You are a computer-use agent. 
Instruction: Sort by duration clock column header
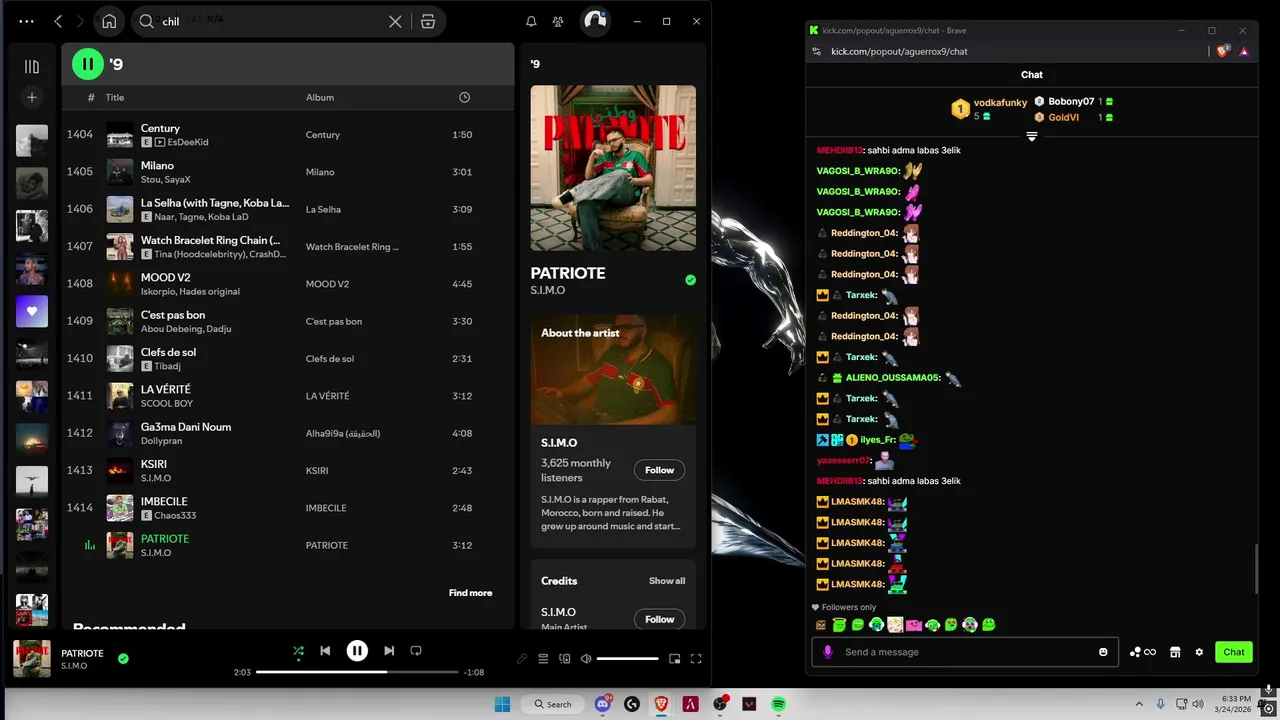point(464,97)
